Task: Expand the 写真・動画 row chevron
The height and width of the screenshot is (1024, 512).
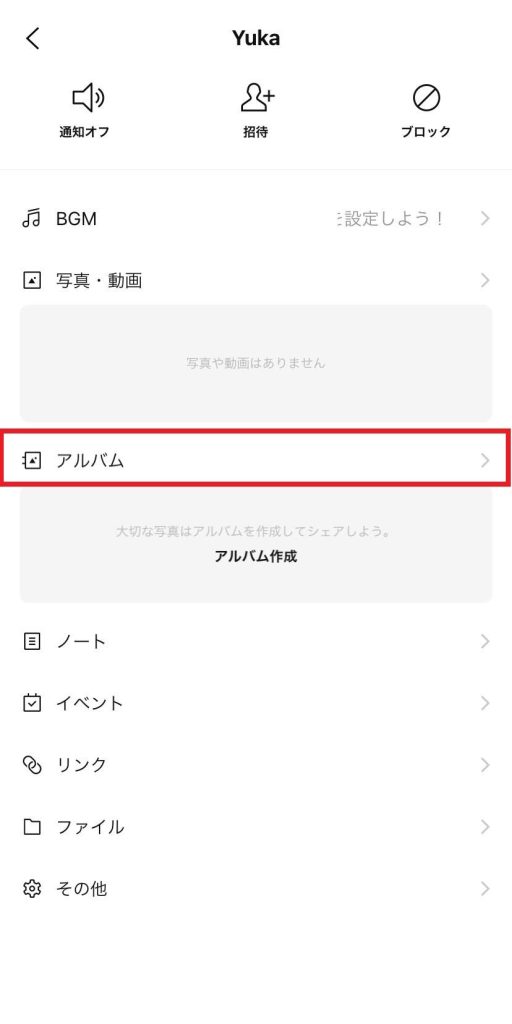Action: [x=485, y=281]
